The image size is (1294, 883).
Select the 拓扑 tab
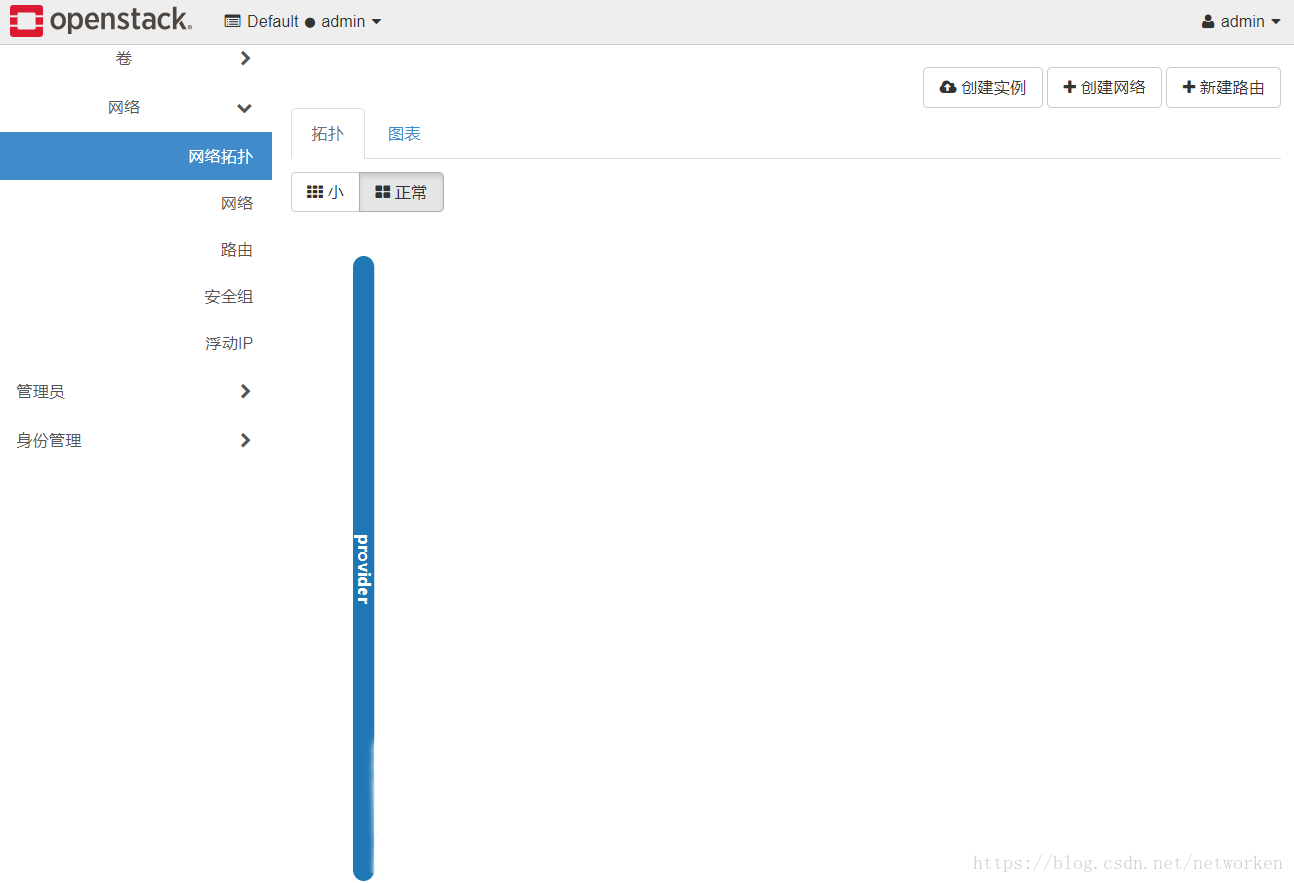[328, 132]
